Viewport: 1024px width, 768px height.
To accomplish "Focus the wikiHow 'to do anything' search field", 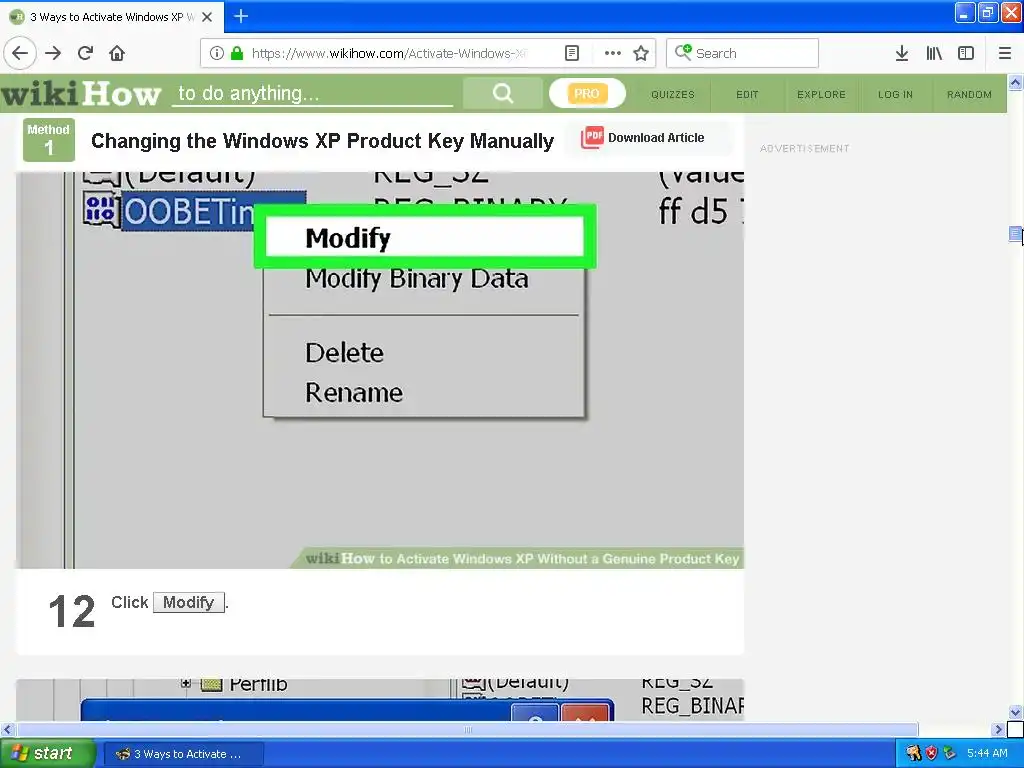I will (312, 93).
